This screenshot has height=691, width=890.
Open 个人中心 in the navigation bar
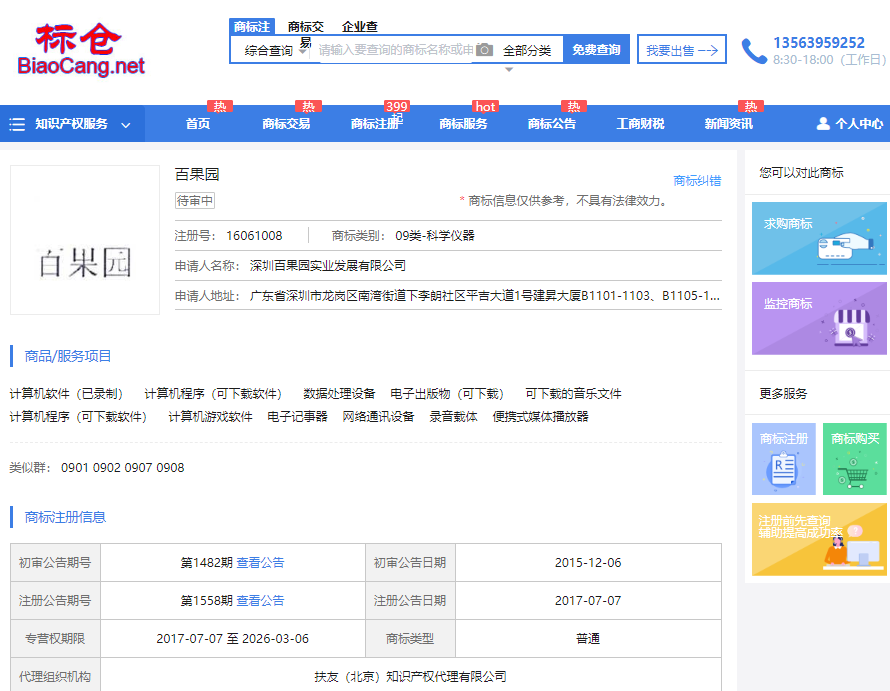858,124
